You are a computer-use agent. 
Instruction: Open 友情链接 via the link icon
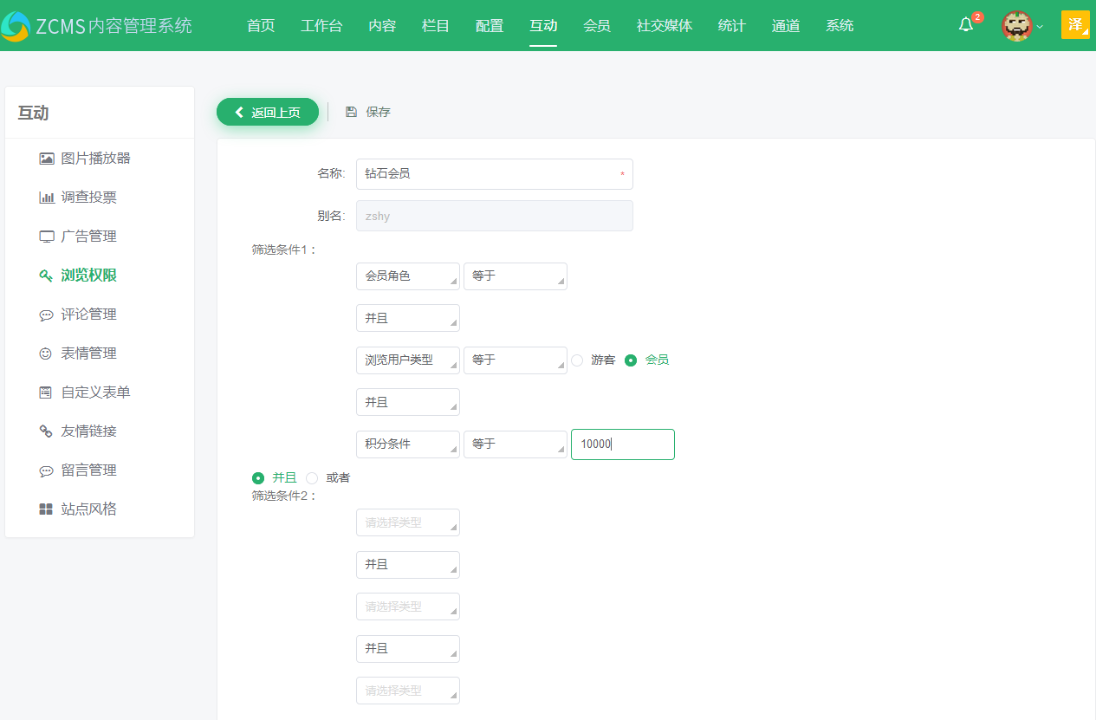pos(46,431)
